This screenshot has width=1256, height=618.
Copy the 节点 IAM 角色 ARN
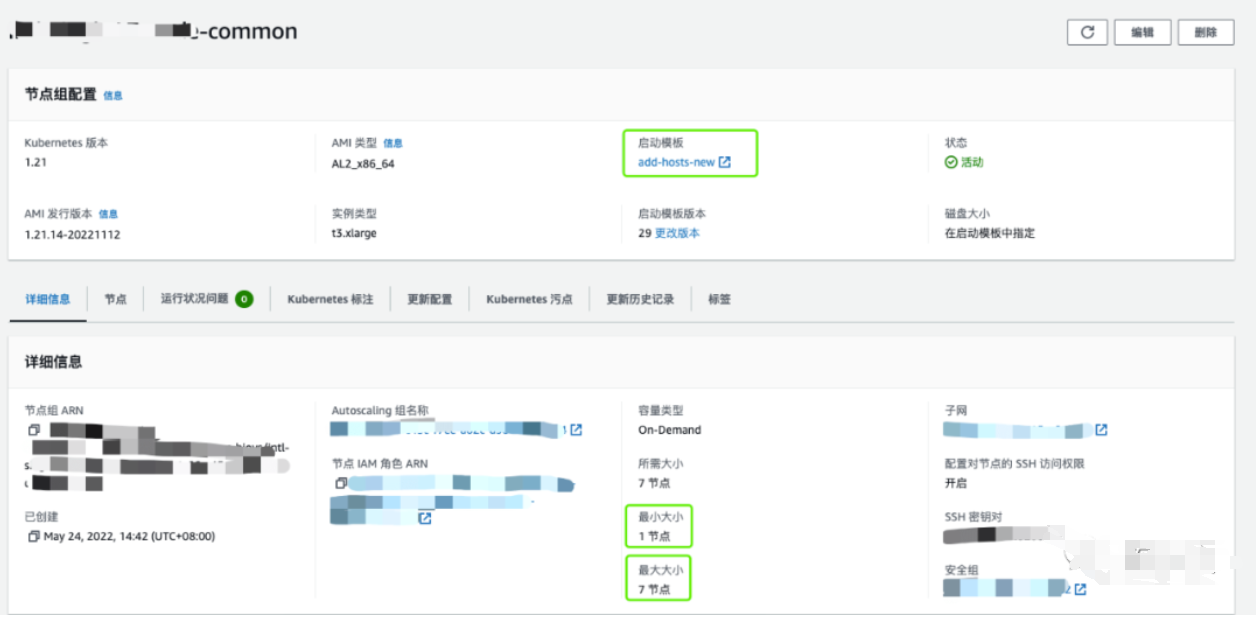point(341,483)
